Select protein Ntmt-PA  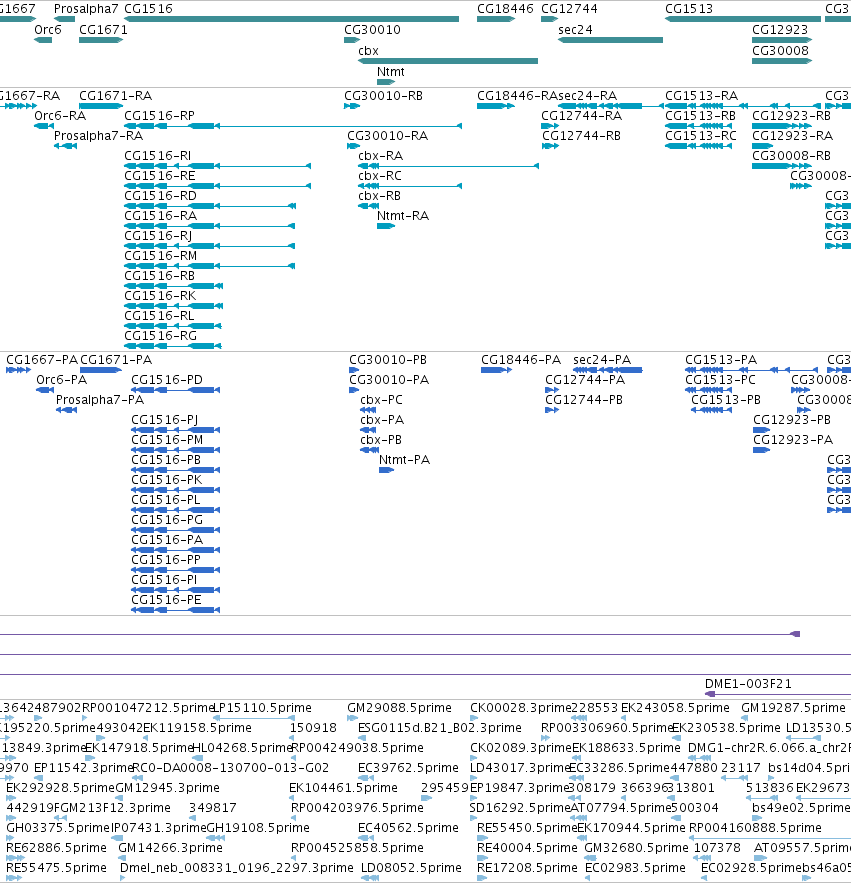tap(386, 470)
